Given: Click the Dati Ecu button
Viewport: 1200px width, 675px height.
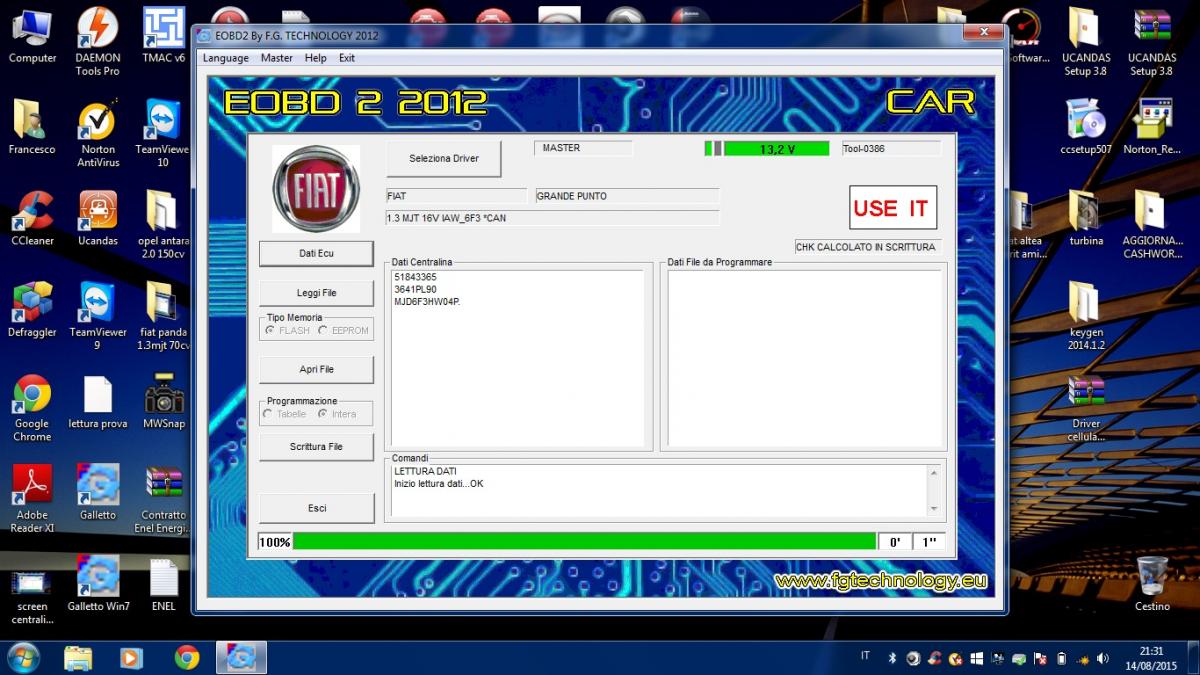Looking at the screenshot, I should coord(316,253).
